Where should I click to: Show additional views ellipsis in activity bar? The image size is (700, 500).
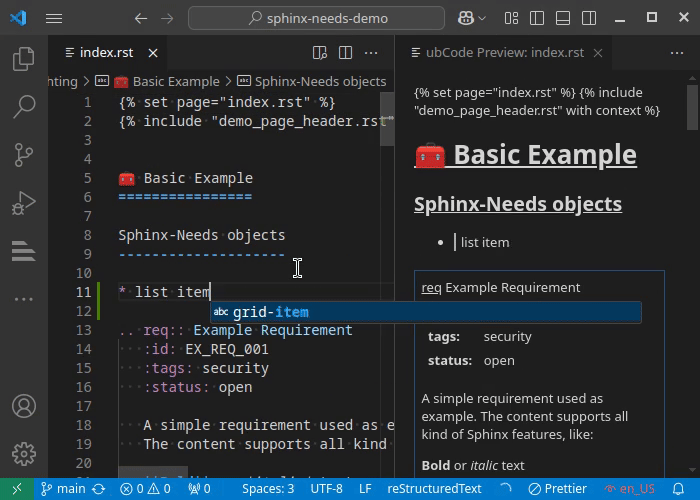coord(24,299)
